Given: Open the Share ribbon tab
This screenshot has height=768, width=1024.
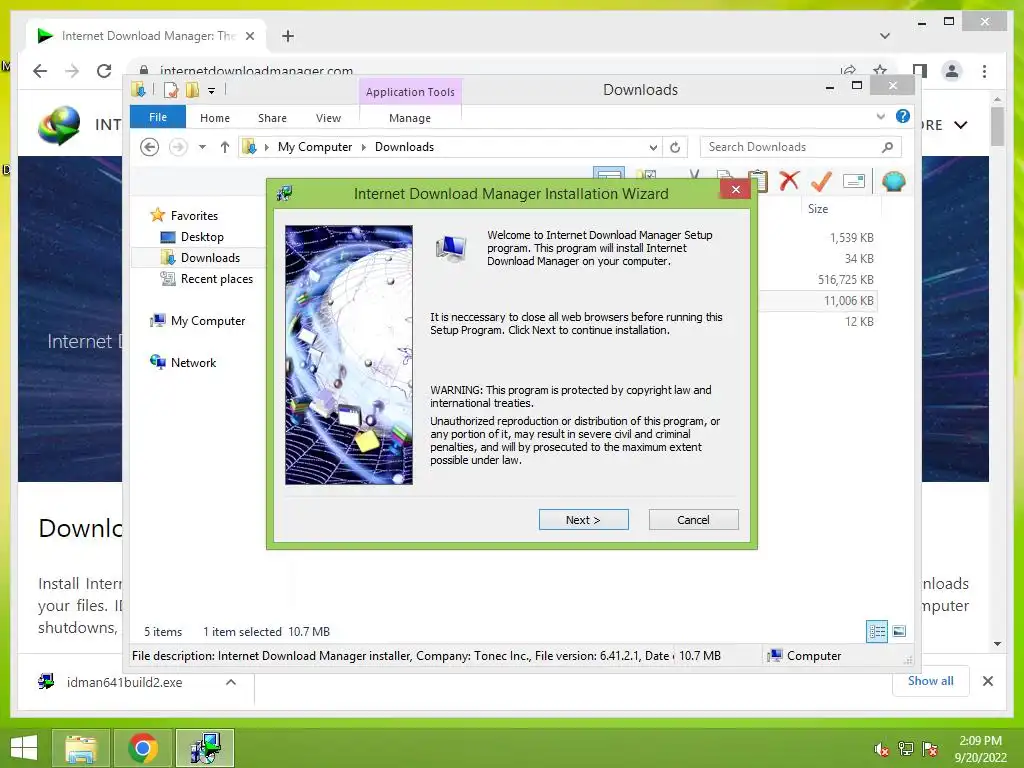Looking at the screenshot, I should click(x=272, y=118).
